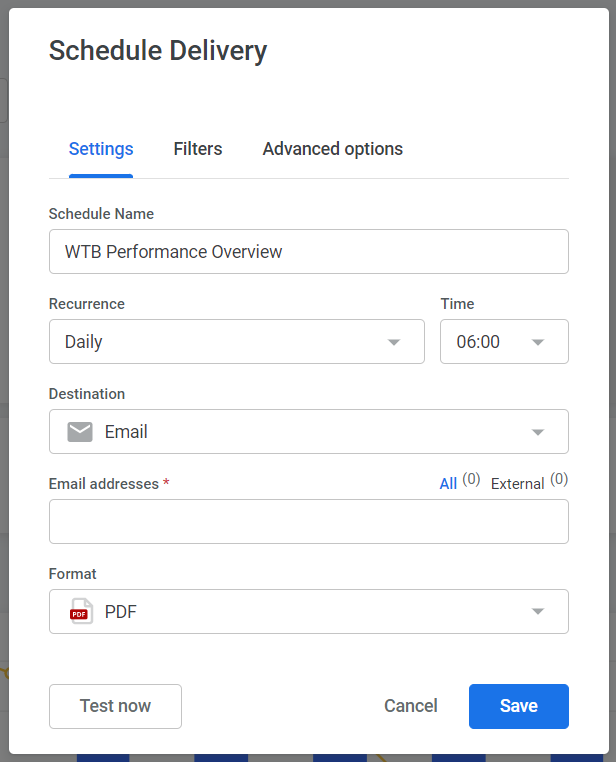This screenshot has height=762, width=616.
Task: Click the Test now button
Action: (x=116, y=706)
